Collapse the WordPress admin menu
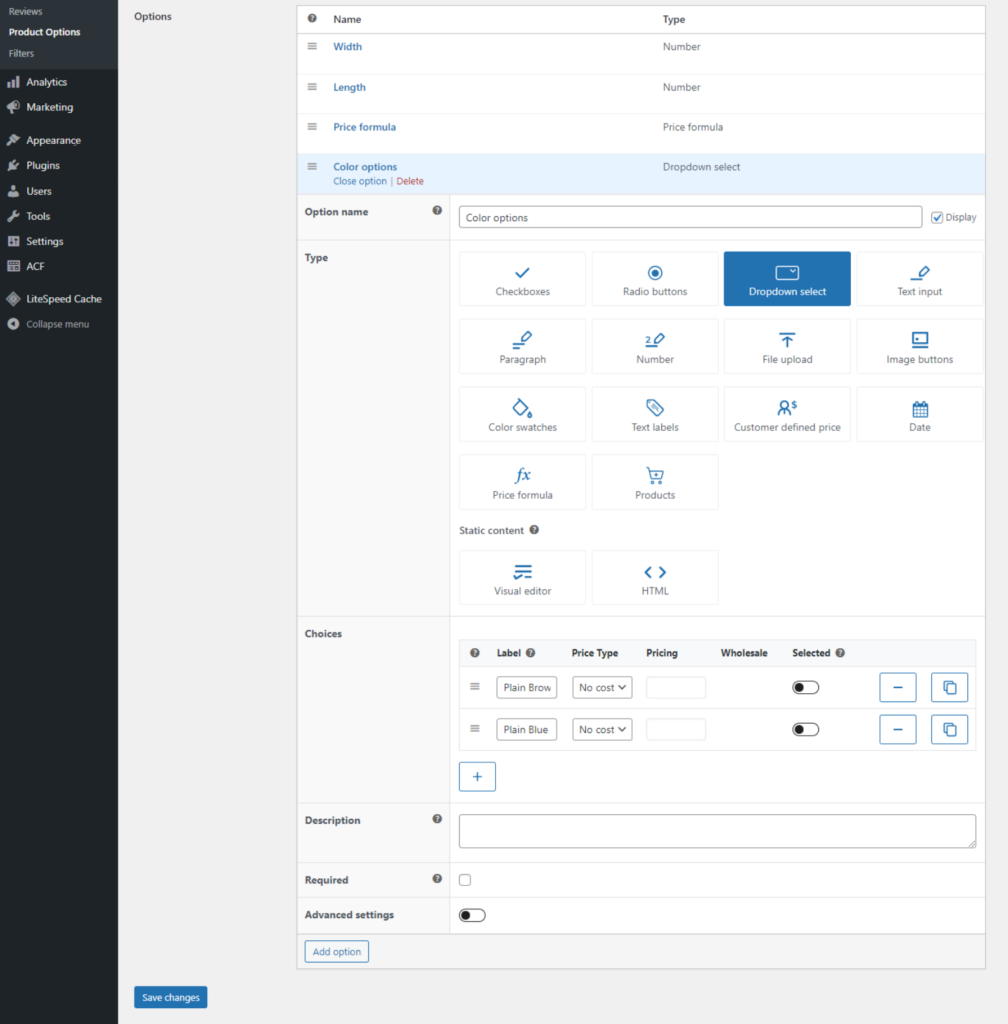 (57, 324)
